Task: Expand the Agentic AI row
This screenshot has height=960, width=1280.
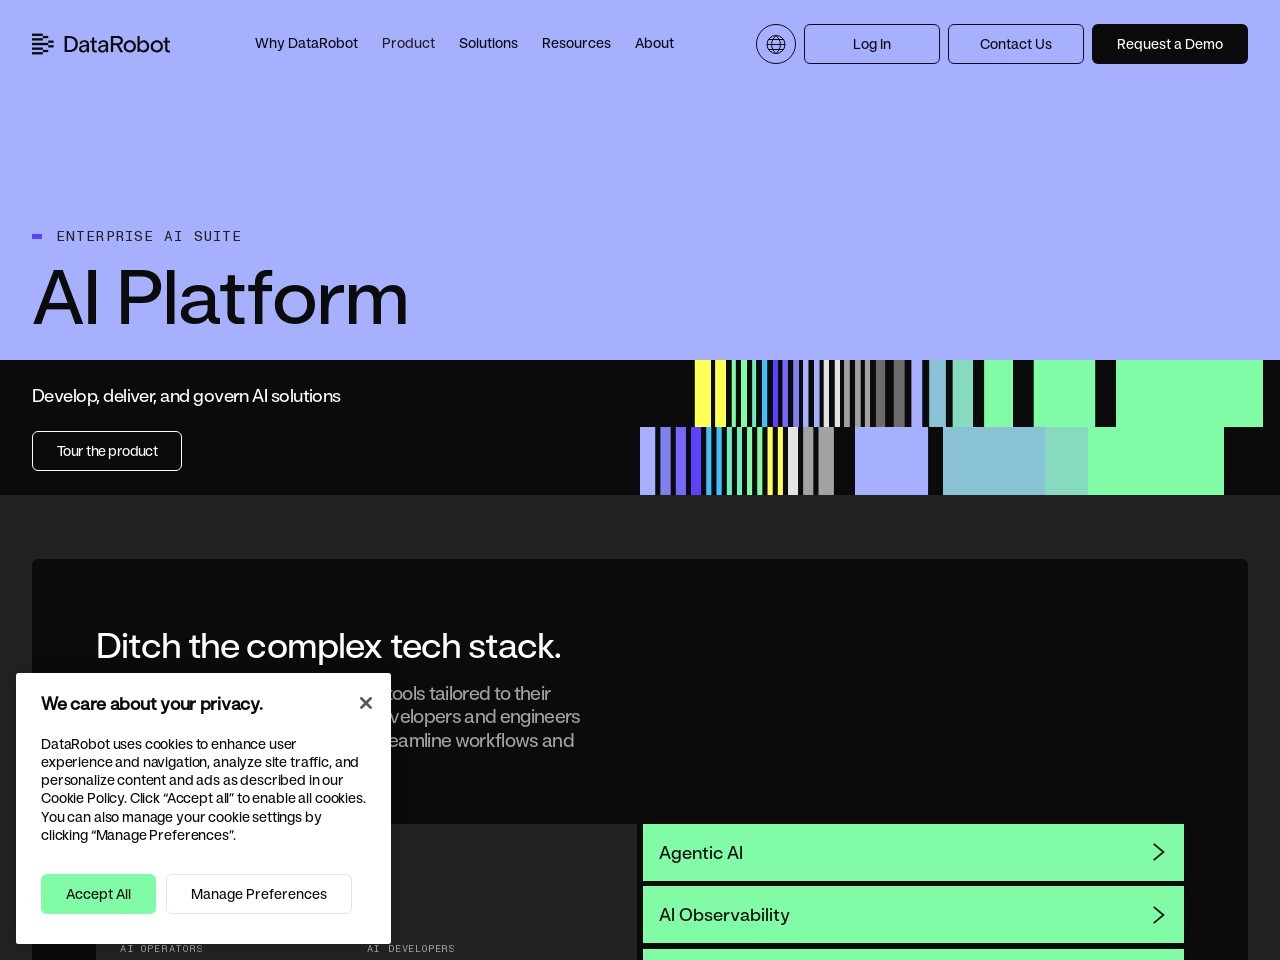Action: pos(913,852)
